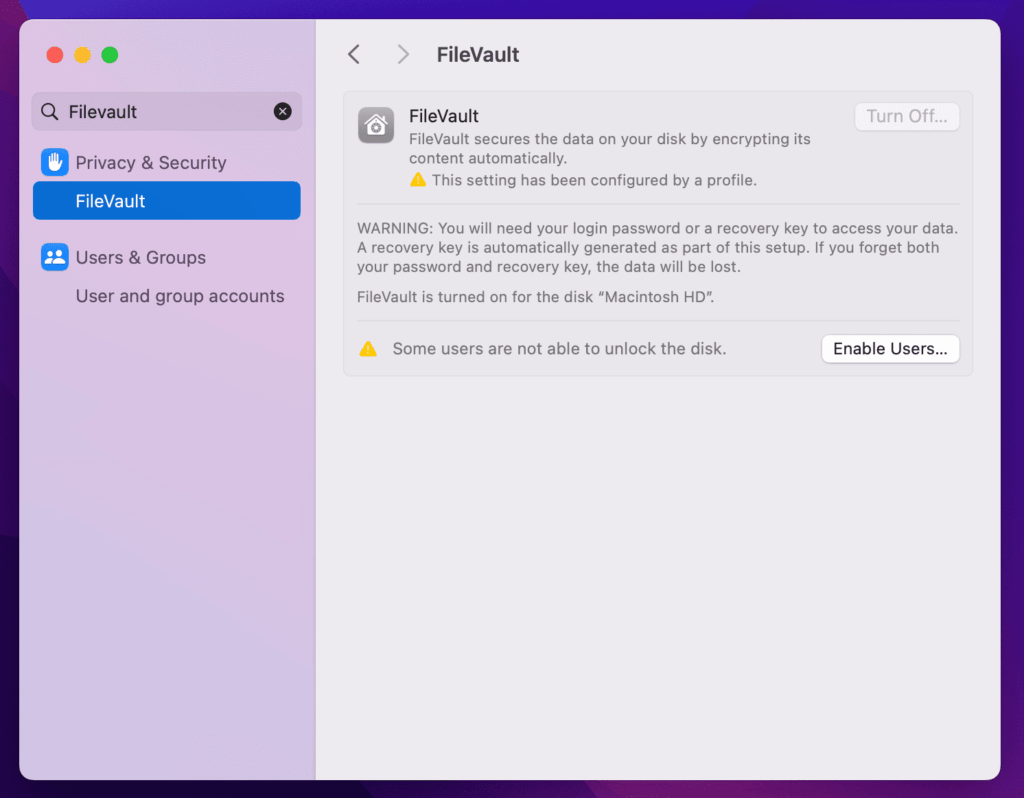The height and width of the screenshot is (798, 1024).
Task: Click the Privacy & Security hand icon
Action: coord(55,162)
